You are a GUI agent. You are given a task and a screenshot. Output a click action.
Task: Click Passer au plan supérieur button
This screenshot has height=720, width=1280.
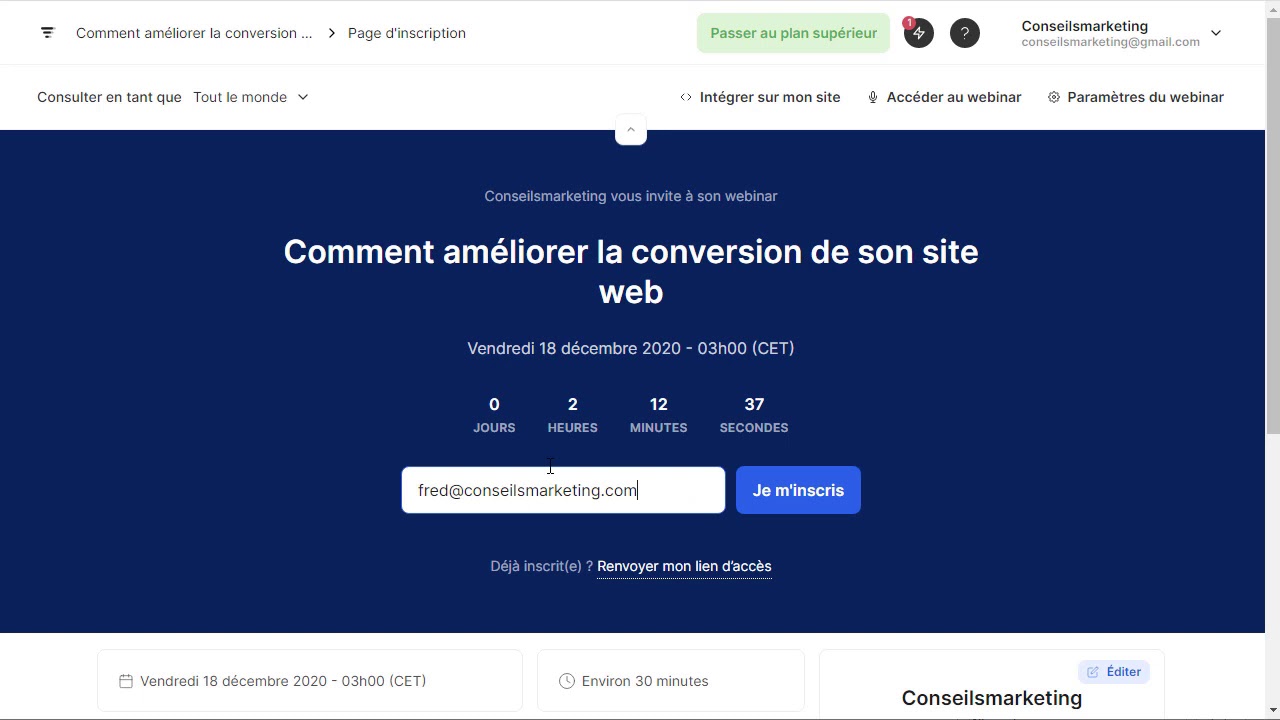[x=793, y=33]
